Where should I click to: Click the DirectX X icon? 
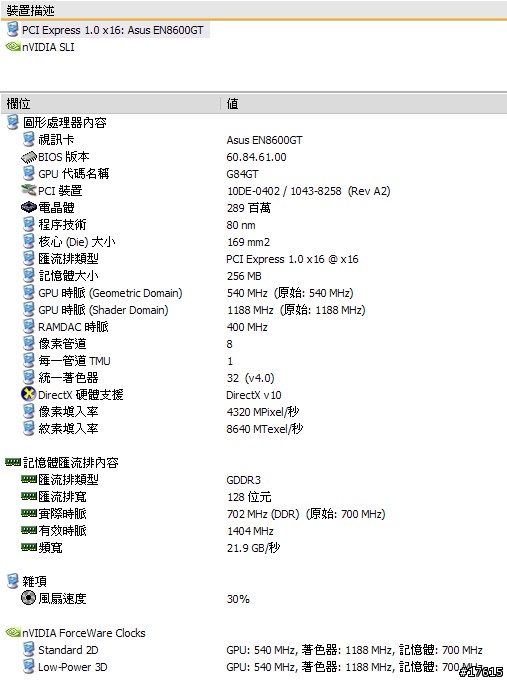click(28, 394)
